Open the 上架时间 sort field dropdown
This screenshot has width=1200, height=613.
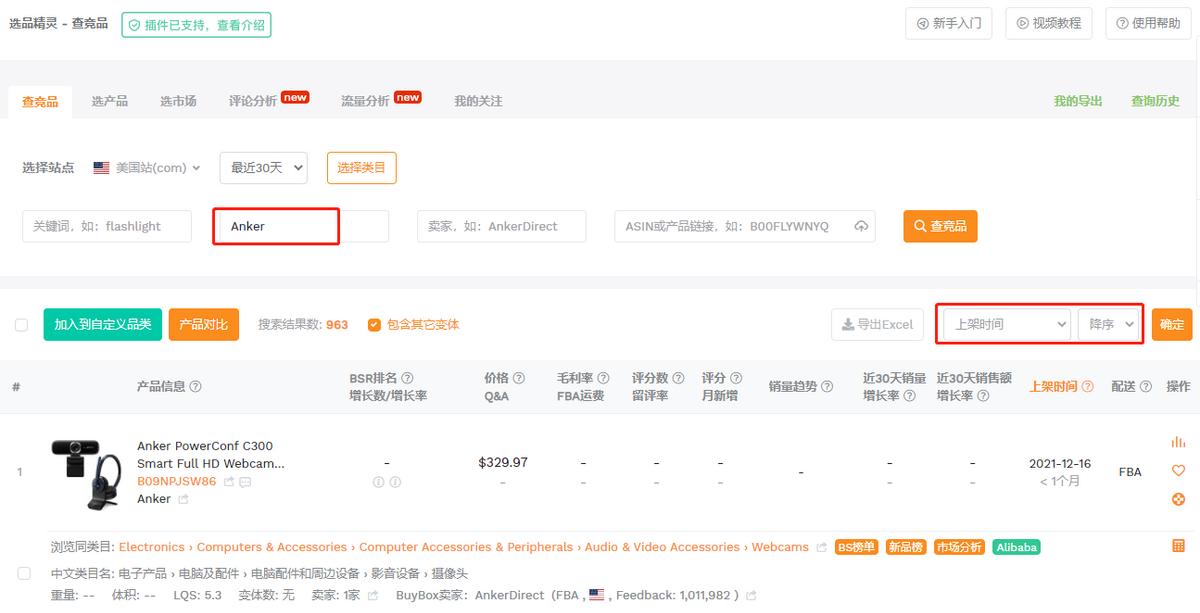tap(1003, 324)
